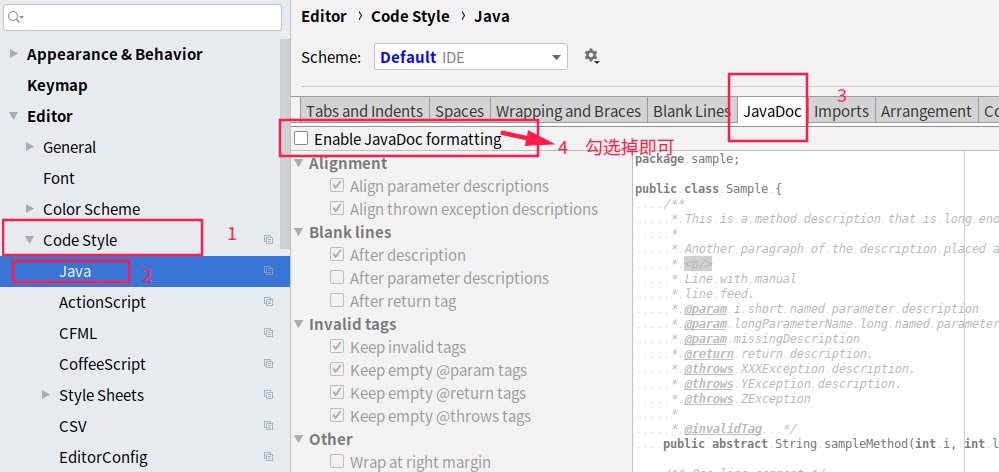Click the copy icon next to Style Sheets
Image resolution: width=999 pixels, height=472 pixels.
[268, 395]
